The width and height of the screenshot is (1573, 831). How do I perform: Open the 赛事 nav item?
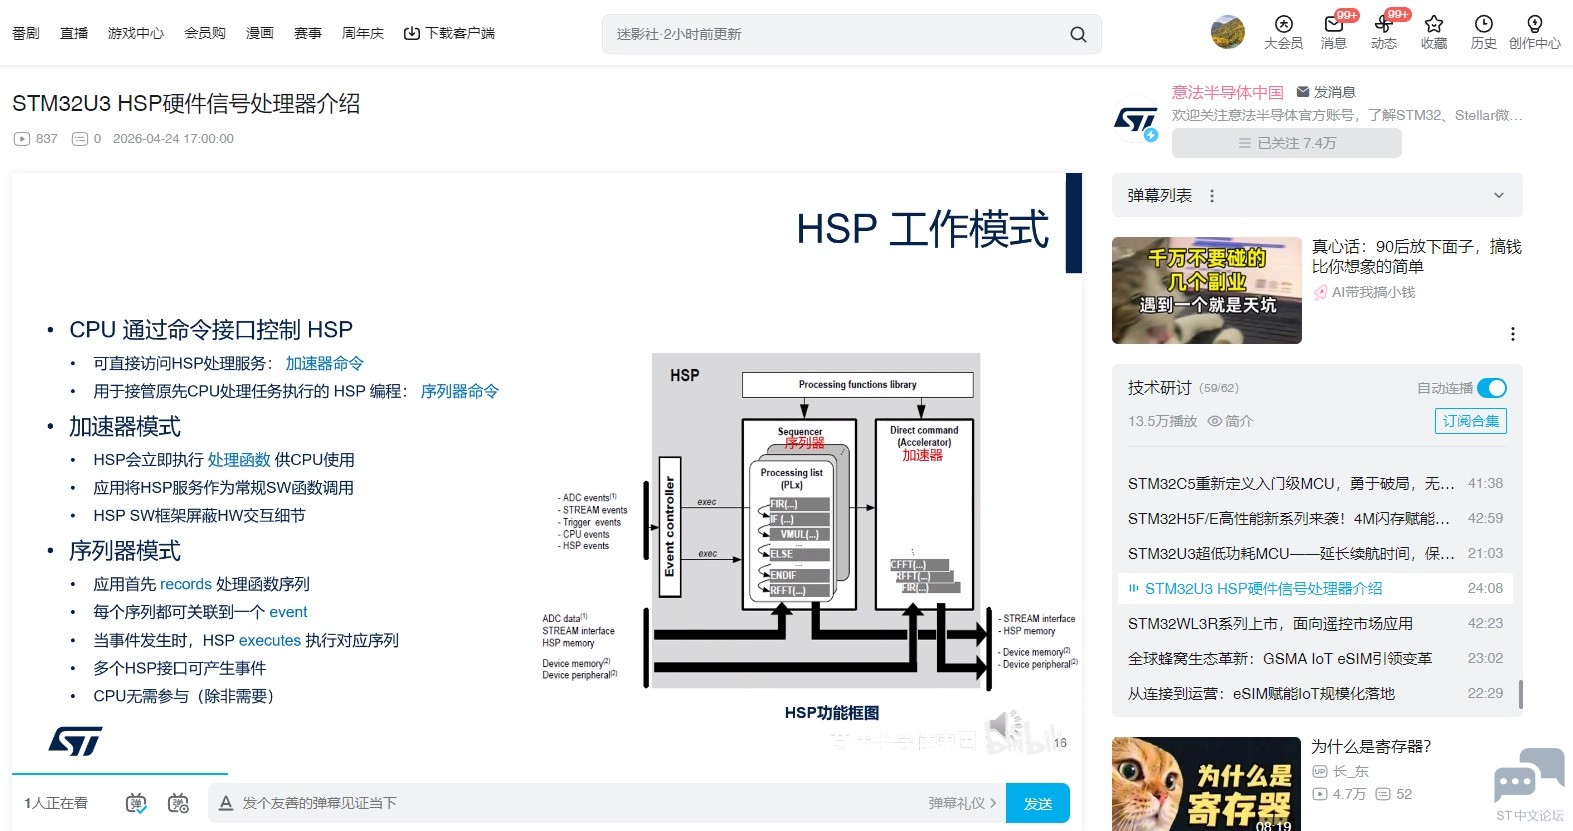click(308, 33)
